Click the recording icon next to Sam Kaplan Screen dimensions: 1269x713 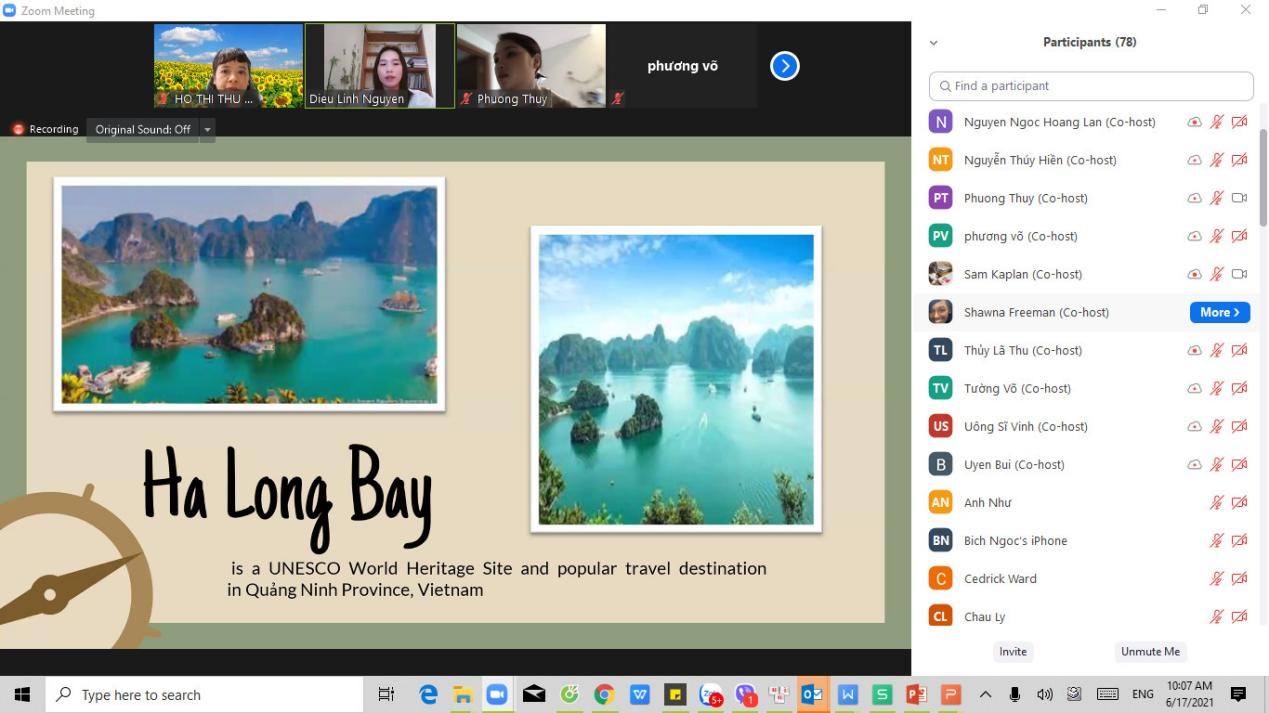(1194, 274)
